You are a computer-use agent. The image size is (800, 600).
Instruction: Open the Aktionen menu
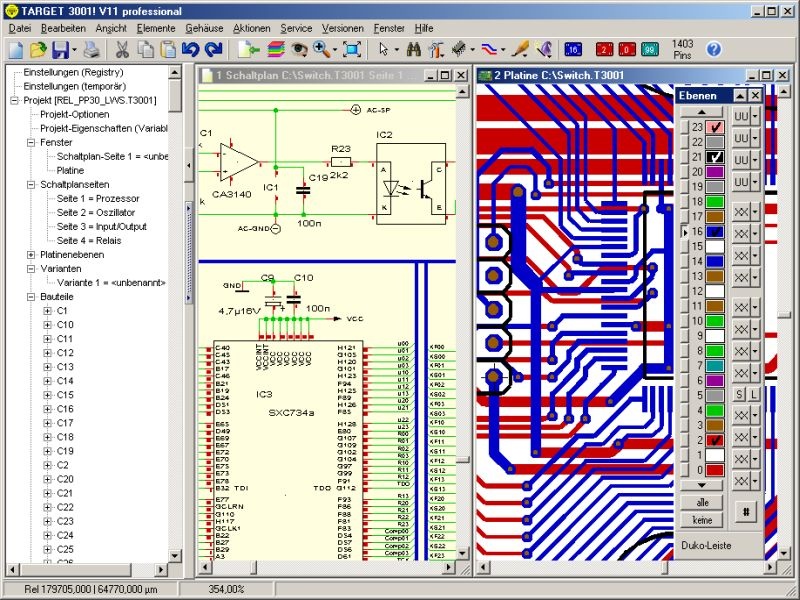click(x=251, y=28)
